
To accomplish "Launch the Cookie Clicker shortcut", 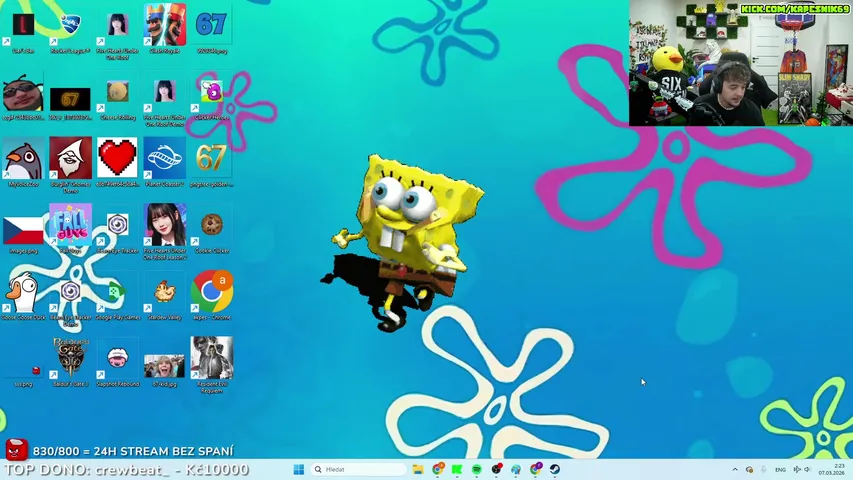I will [x=212, y=231].
